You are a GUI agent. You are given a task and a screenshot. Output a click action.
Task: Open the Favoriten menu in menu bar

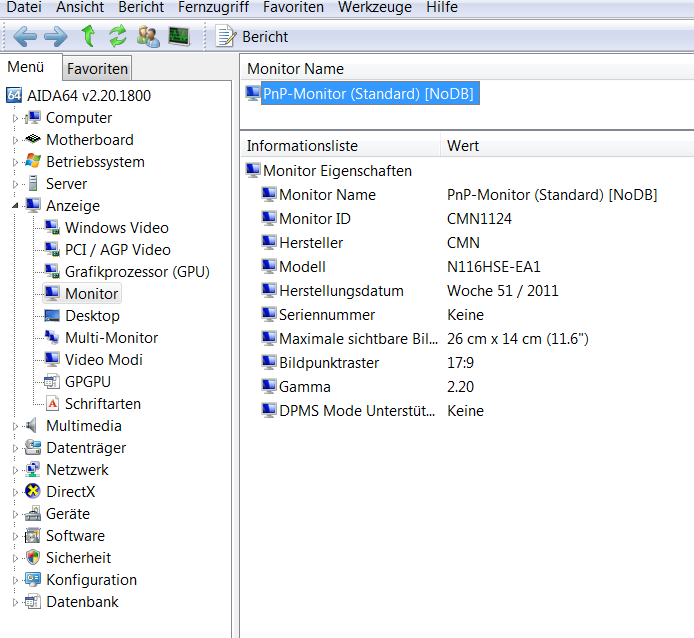point(293,7)
